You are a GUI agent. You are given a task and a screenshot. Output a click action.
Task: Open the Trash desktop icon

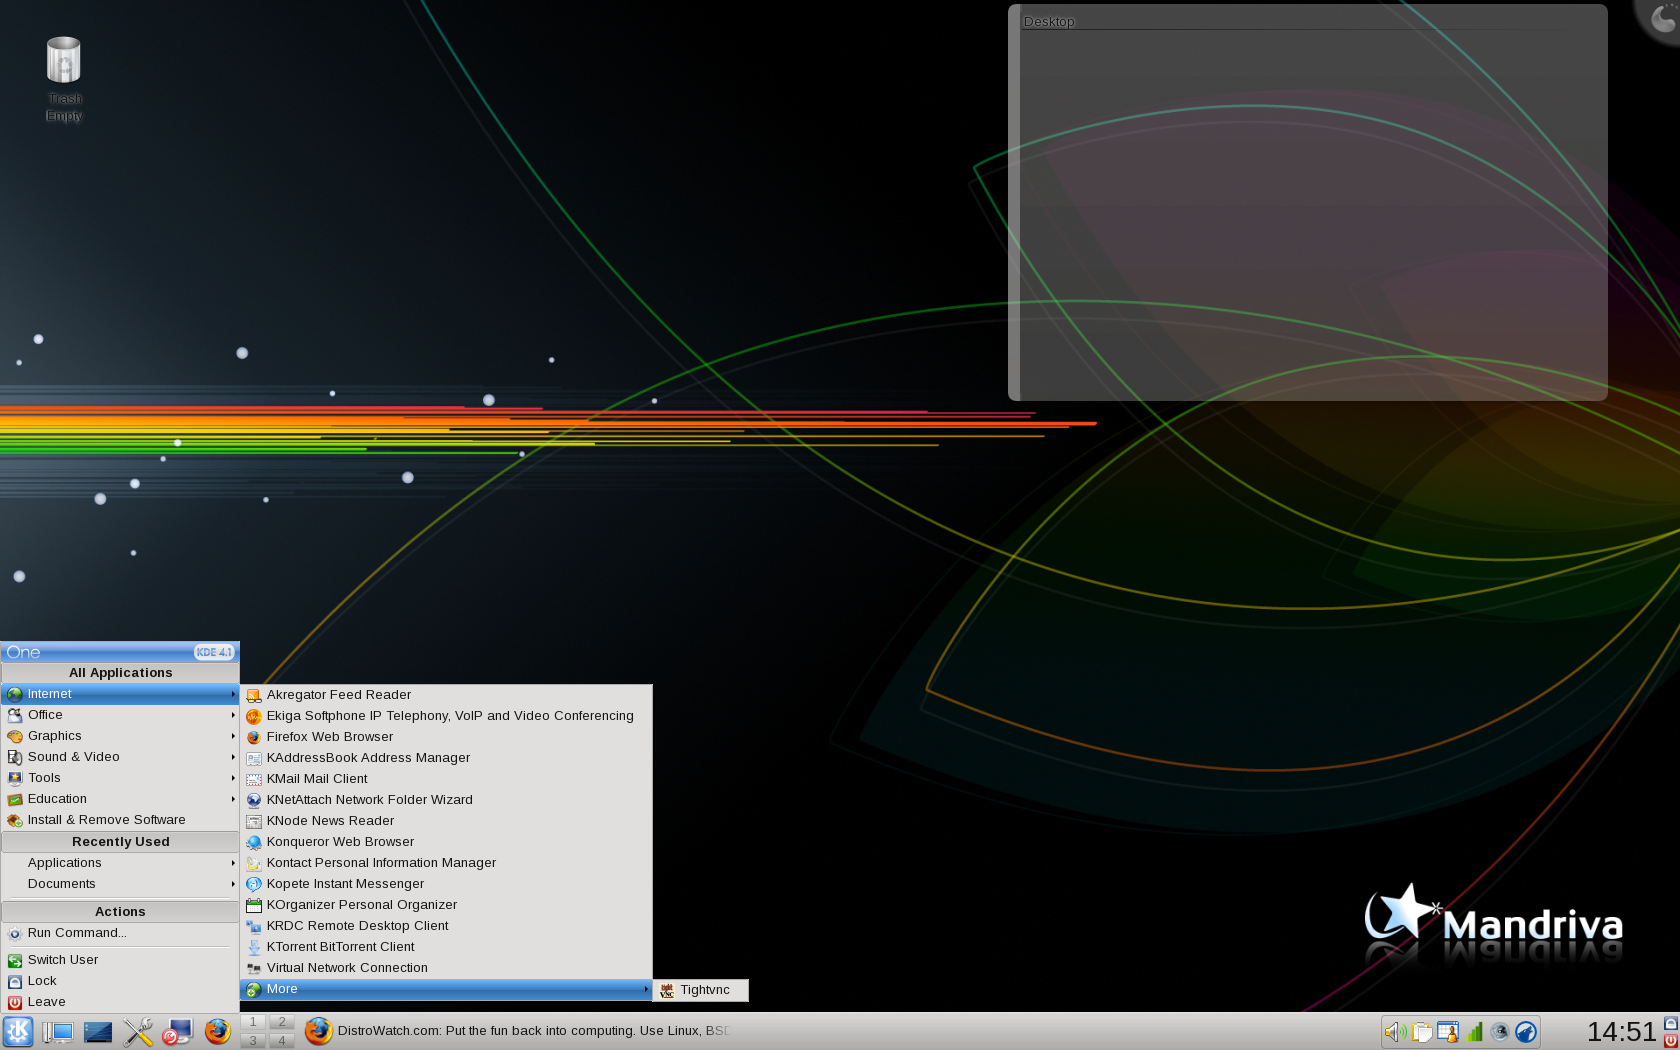tap(64, 79)
